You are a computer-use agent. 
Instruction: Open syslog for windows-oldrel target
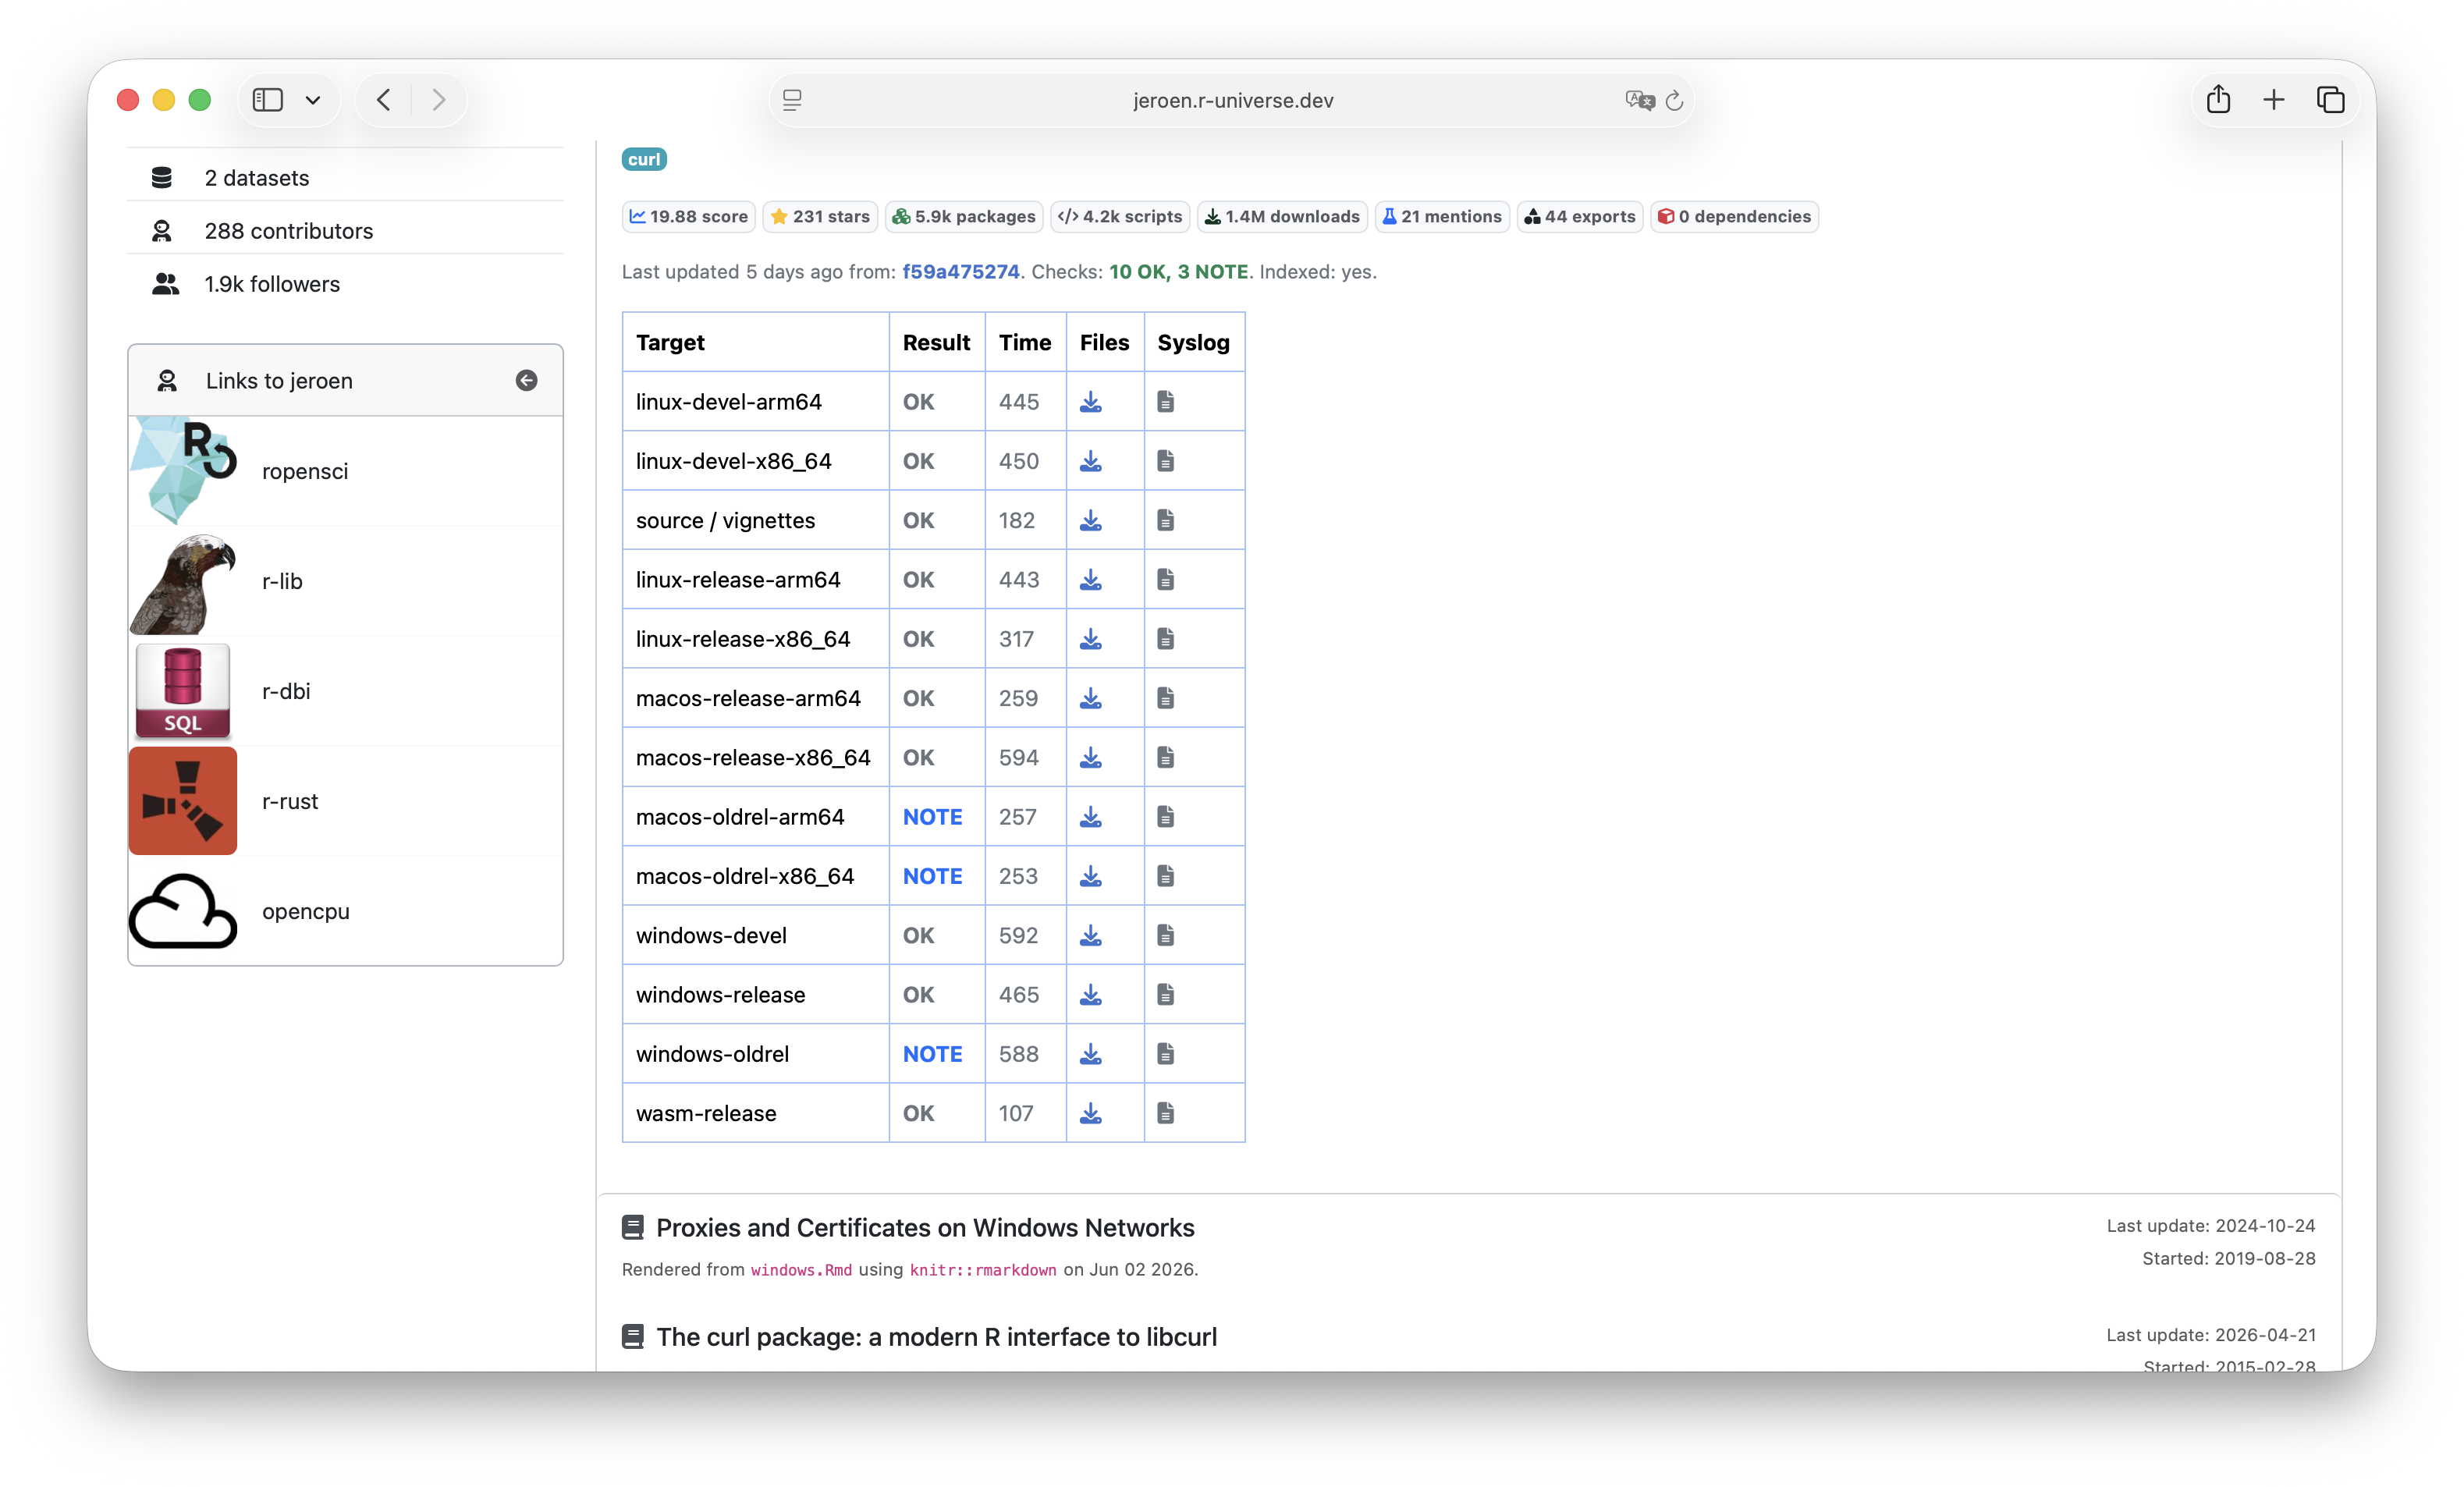tap(1165, 1054)
